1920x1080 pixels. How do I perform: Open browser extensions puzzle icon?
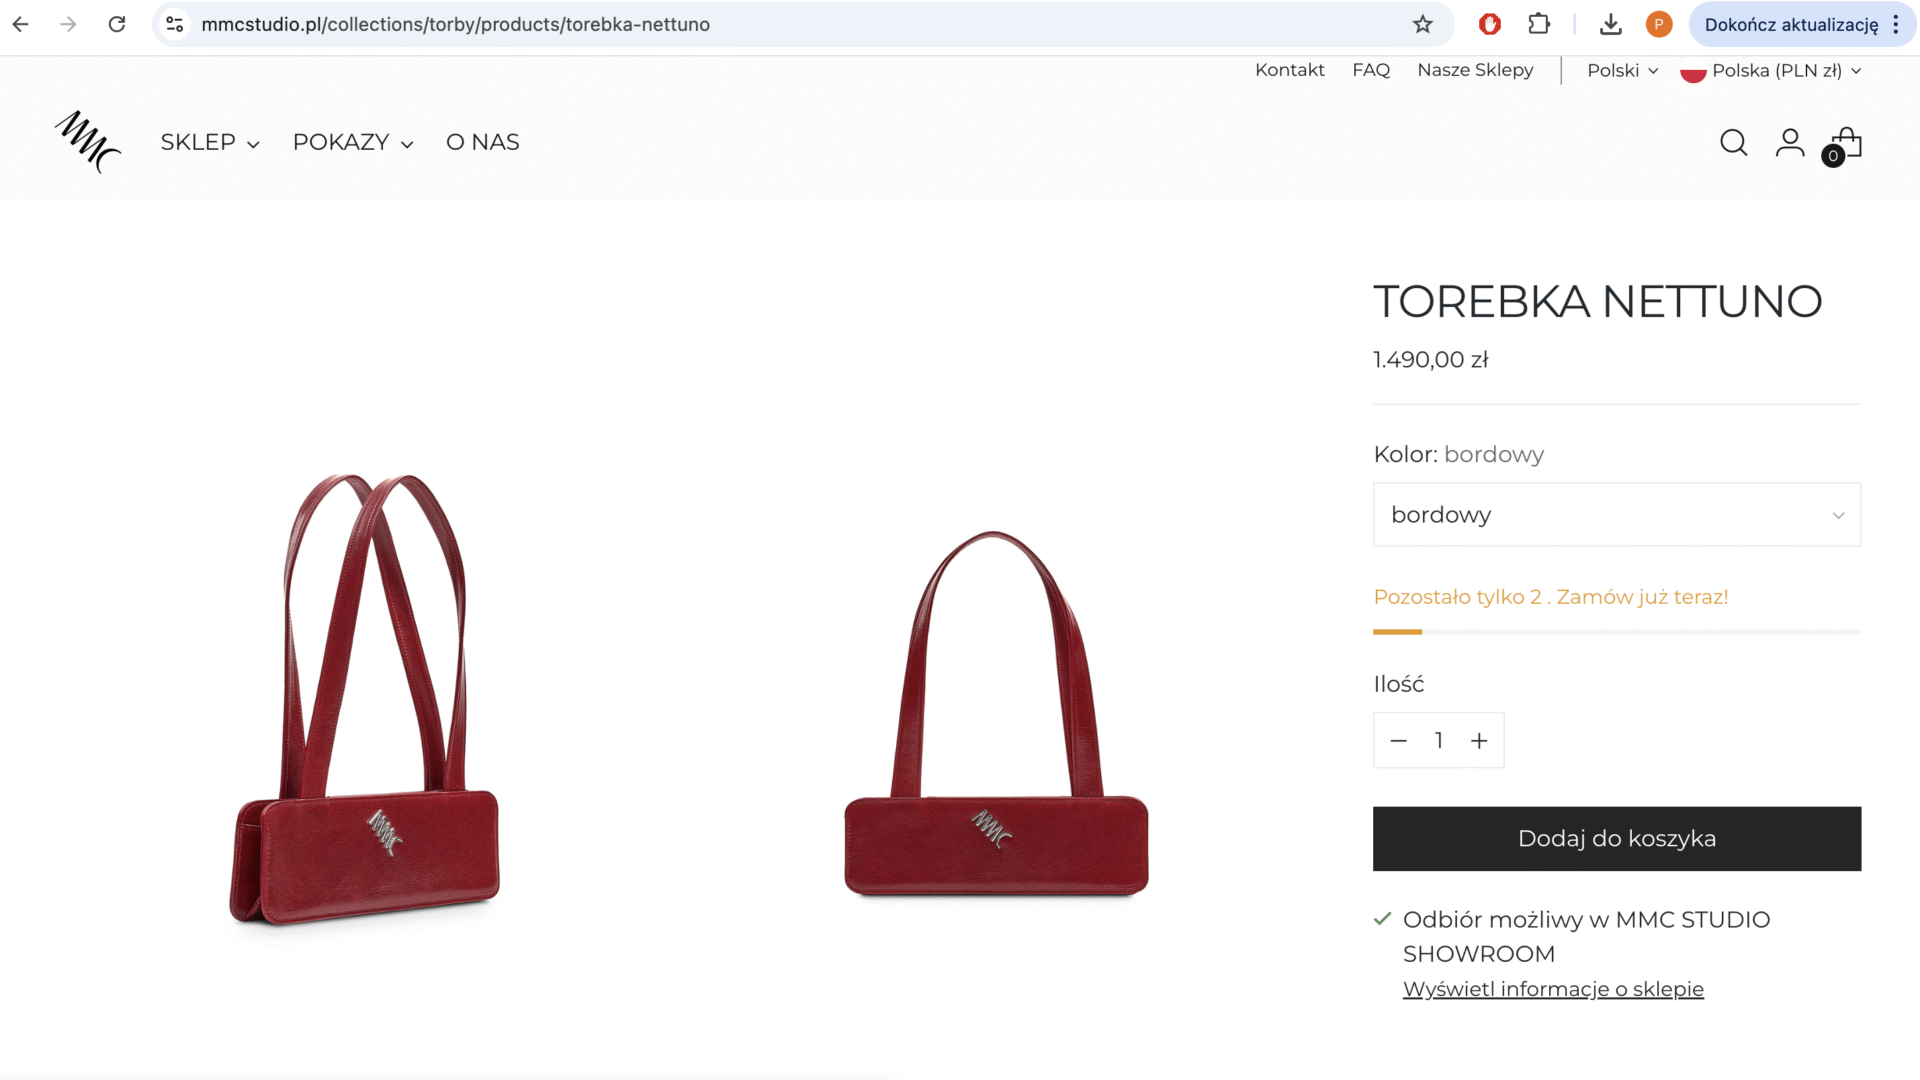(1539, 24)
